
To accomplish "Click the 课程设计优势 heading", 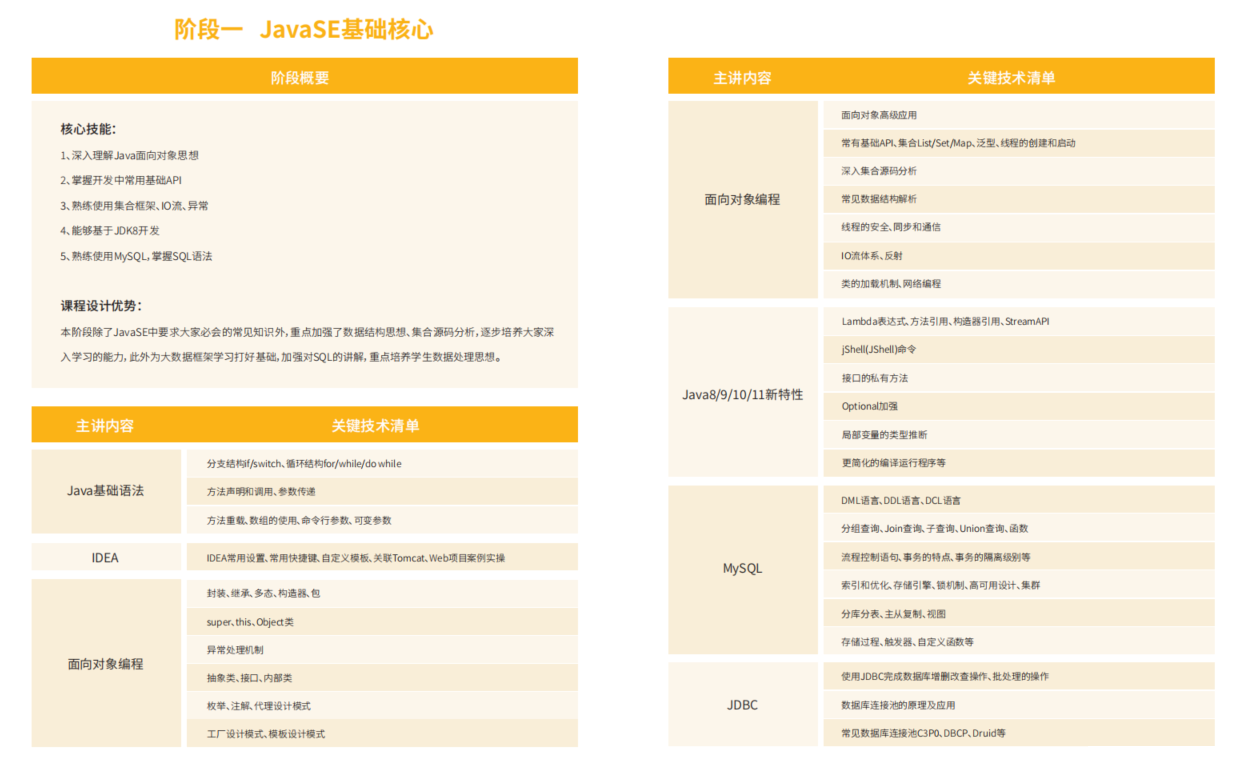I will coord(101,306).
